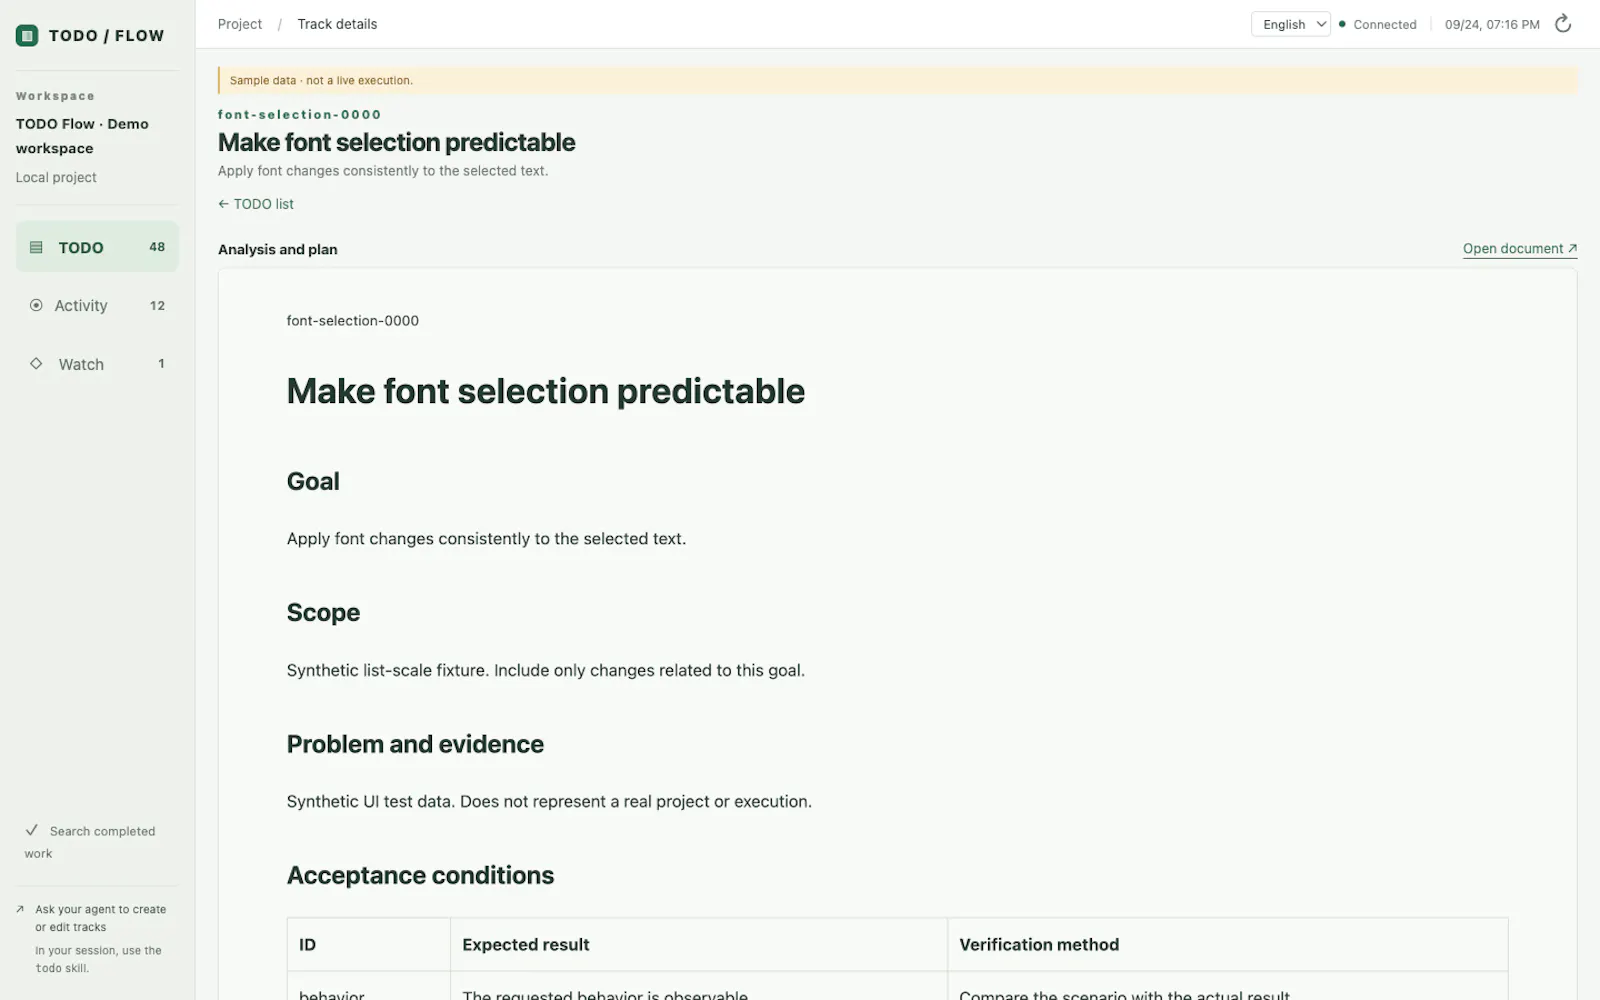Image resolution: width=1600 pixels, height=1000 pixels.
Task: Click the Ask your agent to create hint
Action: tap(100, 918)
